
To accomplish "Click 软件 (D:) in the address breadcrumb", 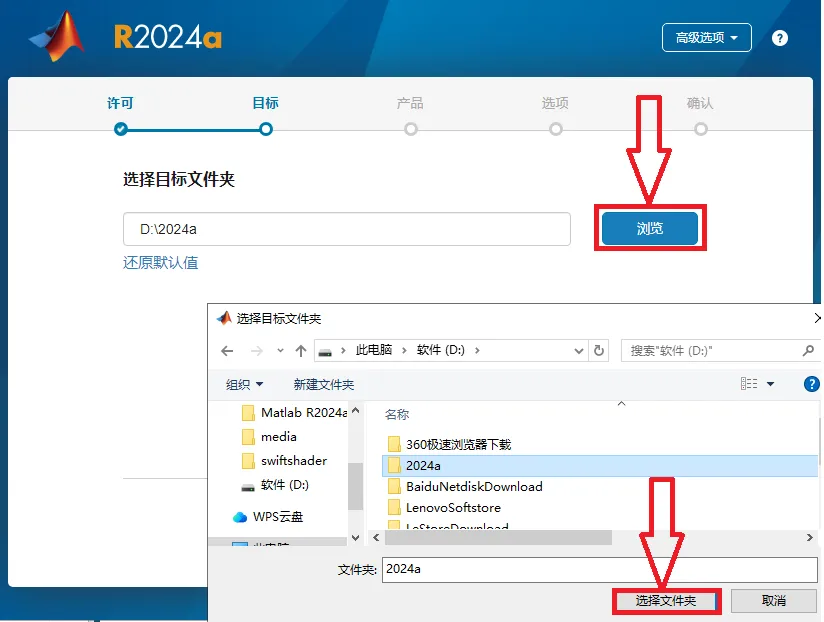I will click(440, 350).
